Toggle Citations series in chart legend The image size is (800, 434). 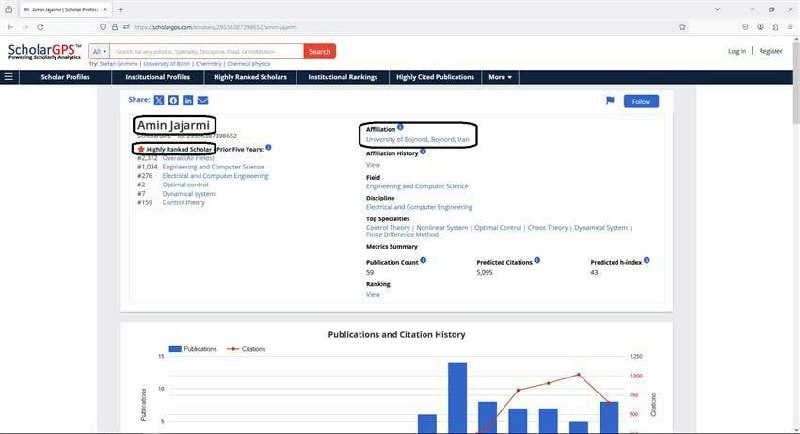(x=246, y=349)
